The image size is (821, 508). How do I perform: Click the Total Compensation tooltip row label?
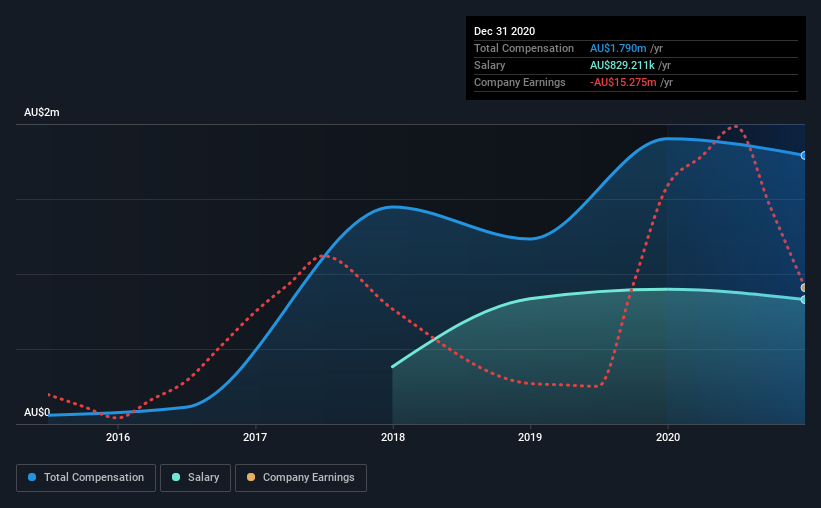pos(524,48)
